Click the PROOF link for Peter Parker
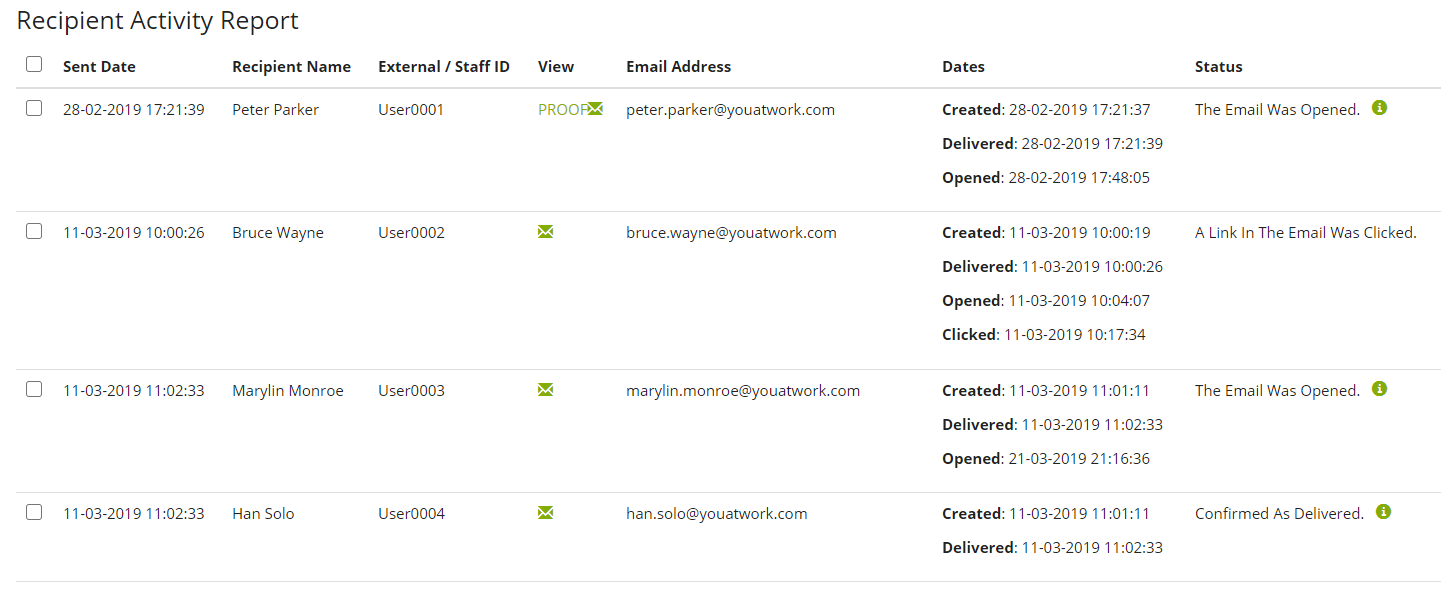The width and height of the screenshot is (1453, 591). coord(562,110)
